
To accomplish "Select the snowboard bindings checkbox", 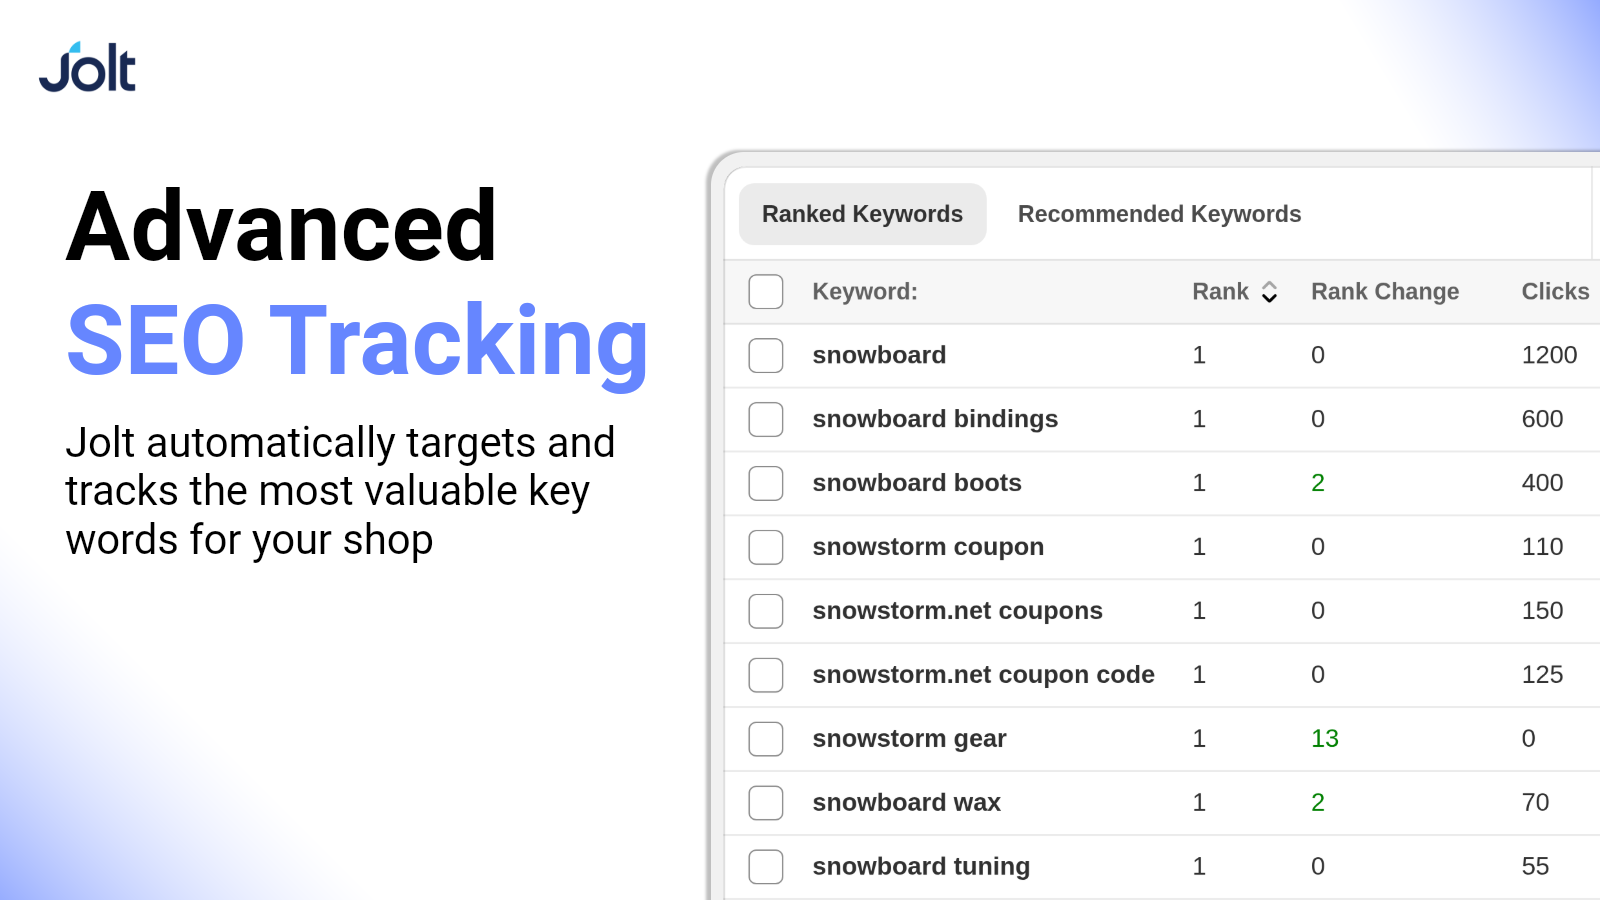I will click(x=766, y=420).
